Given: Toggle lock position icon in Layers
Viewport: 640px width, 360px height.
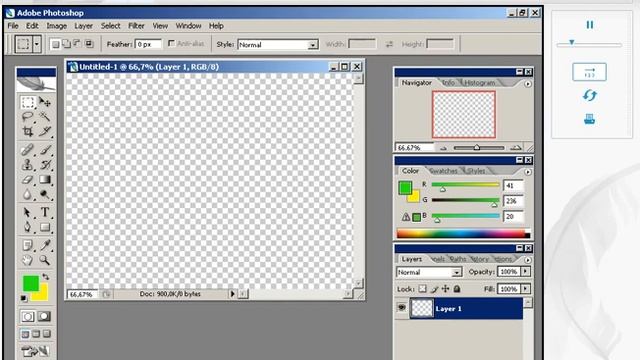Looking at the screenshot, I should 445,289.
